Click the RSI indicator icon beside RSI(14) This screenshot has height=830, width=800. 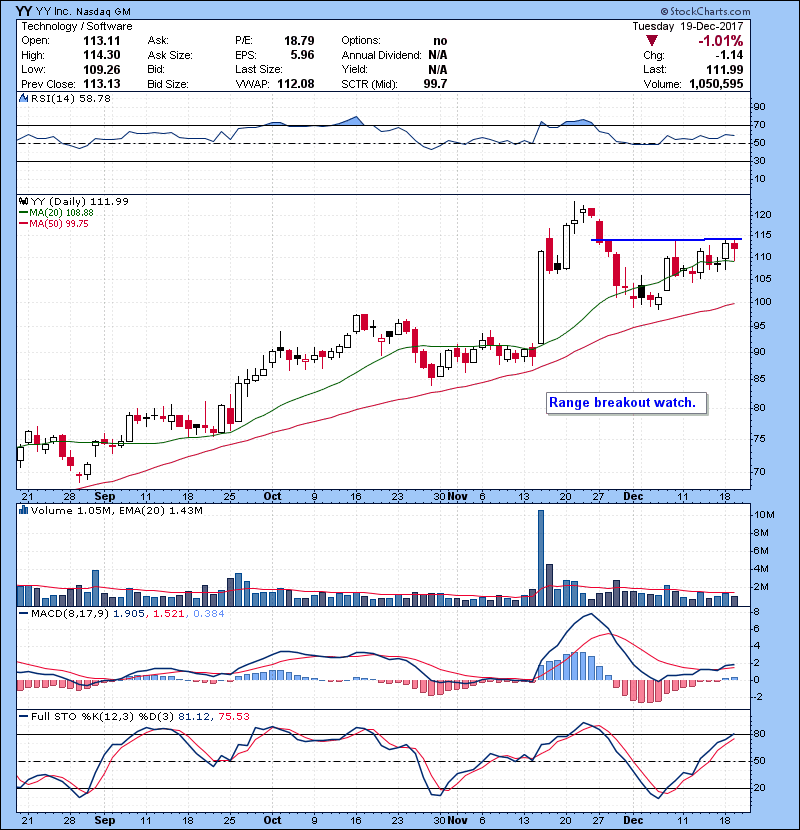coord(23,98)
